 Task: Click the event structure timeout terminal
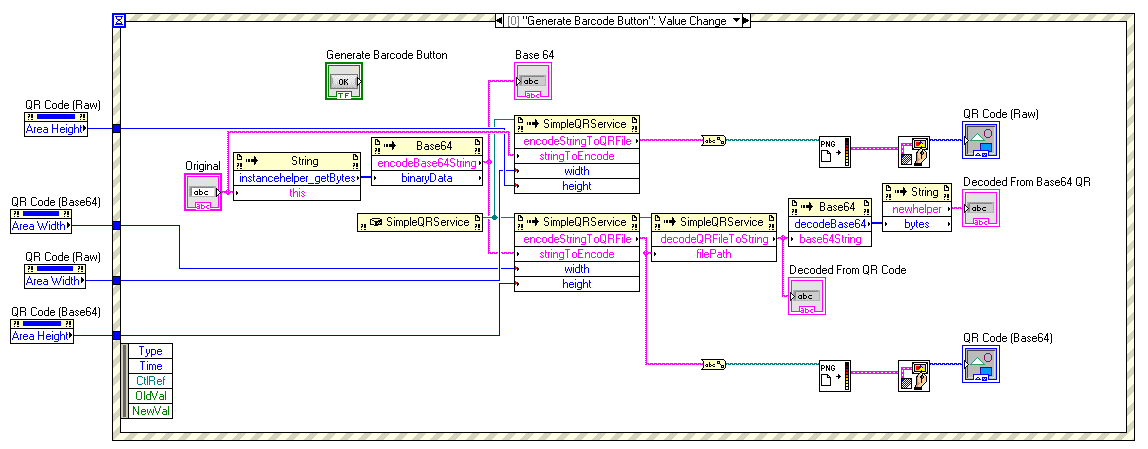point(119,20)
